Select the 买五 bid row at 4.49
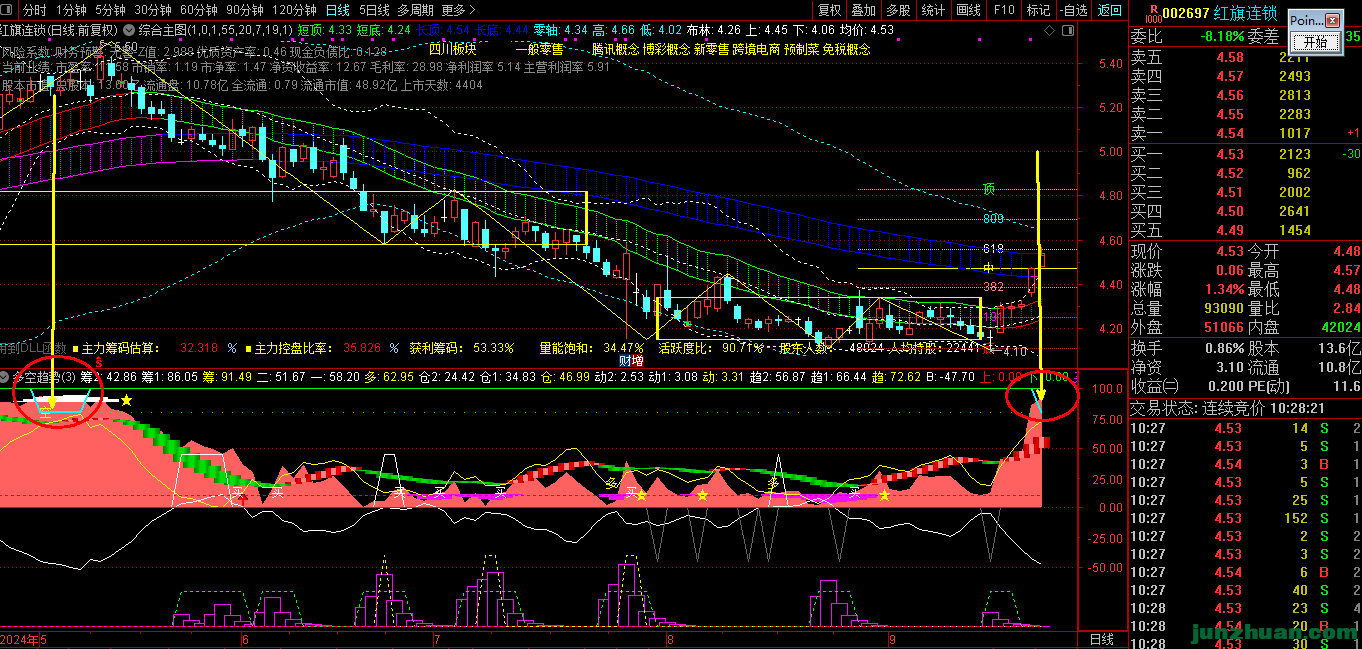1362x649 pixels. pyautogui.click(x=1245, y=230)
